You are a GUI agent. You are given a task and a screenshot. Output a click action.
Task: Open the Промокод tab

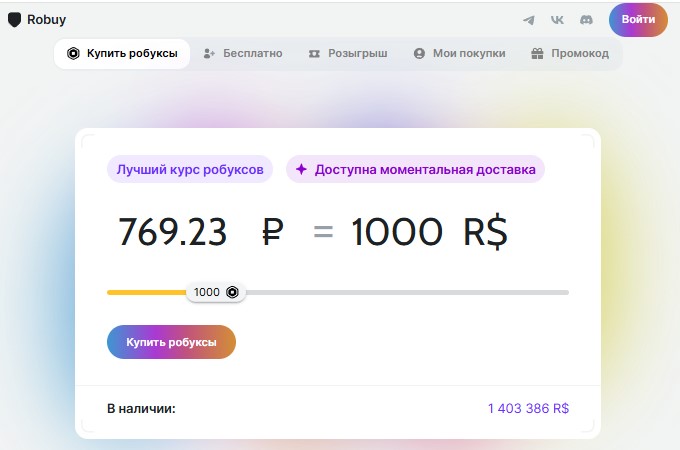570,53
